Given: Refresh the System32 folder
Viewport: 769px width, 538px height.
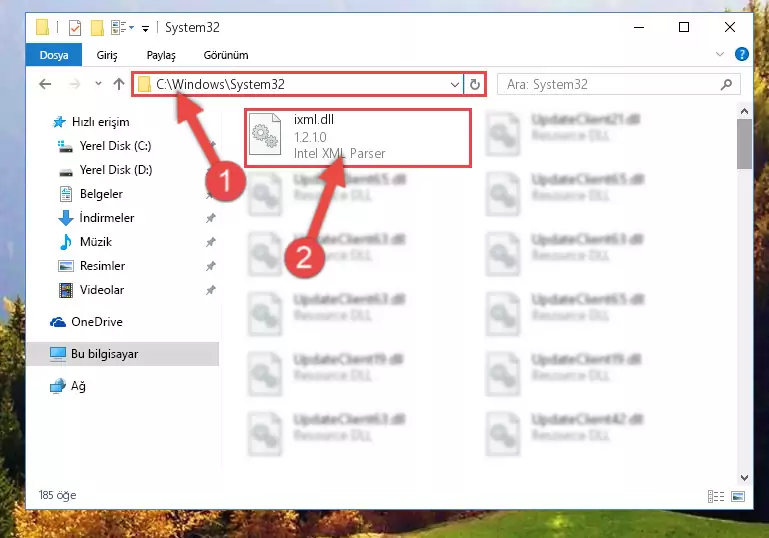Looking at the screenshot, I should click(474, 84).
